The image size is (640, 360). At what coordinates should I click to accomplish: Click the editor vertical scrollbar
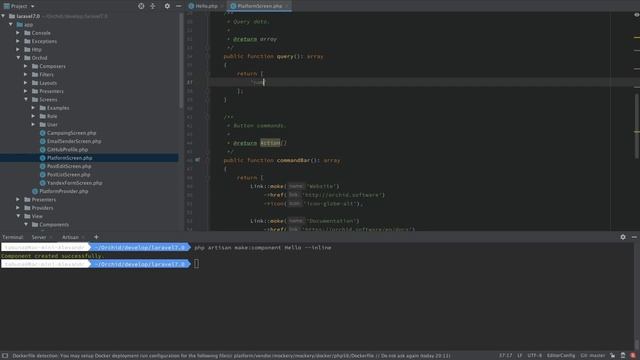637,126
